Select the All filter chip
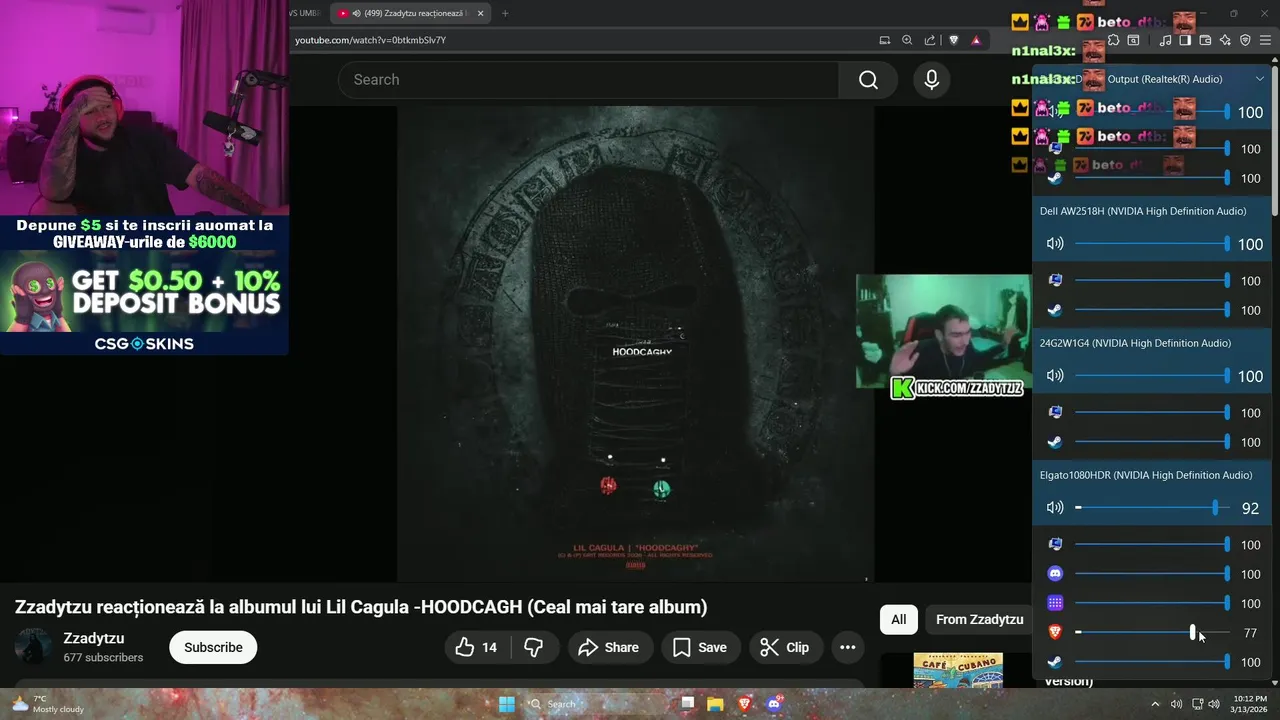Image resolution: width=1280 pixels, height=720 pixels. 898,620
